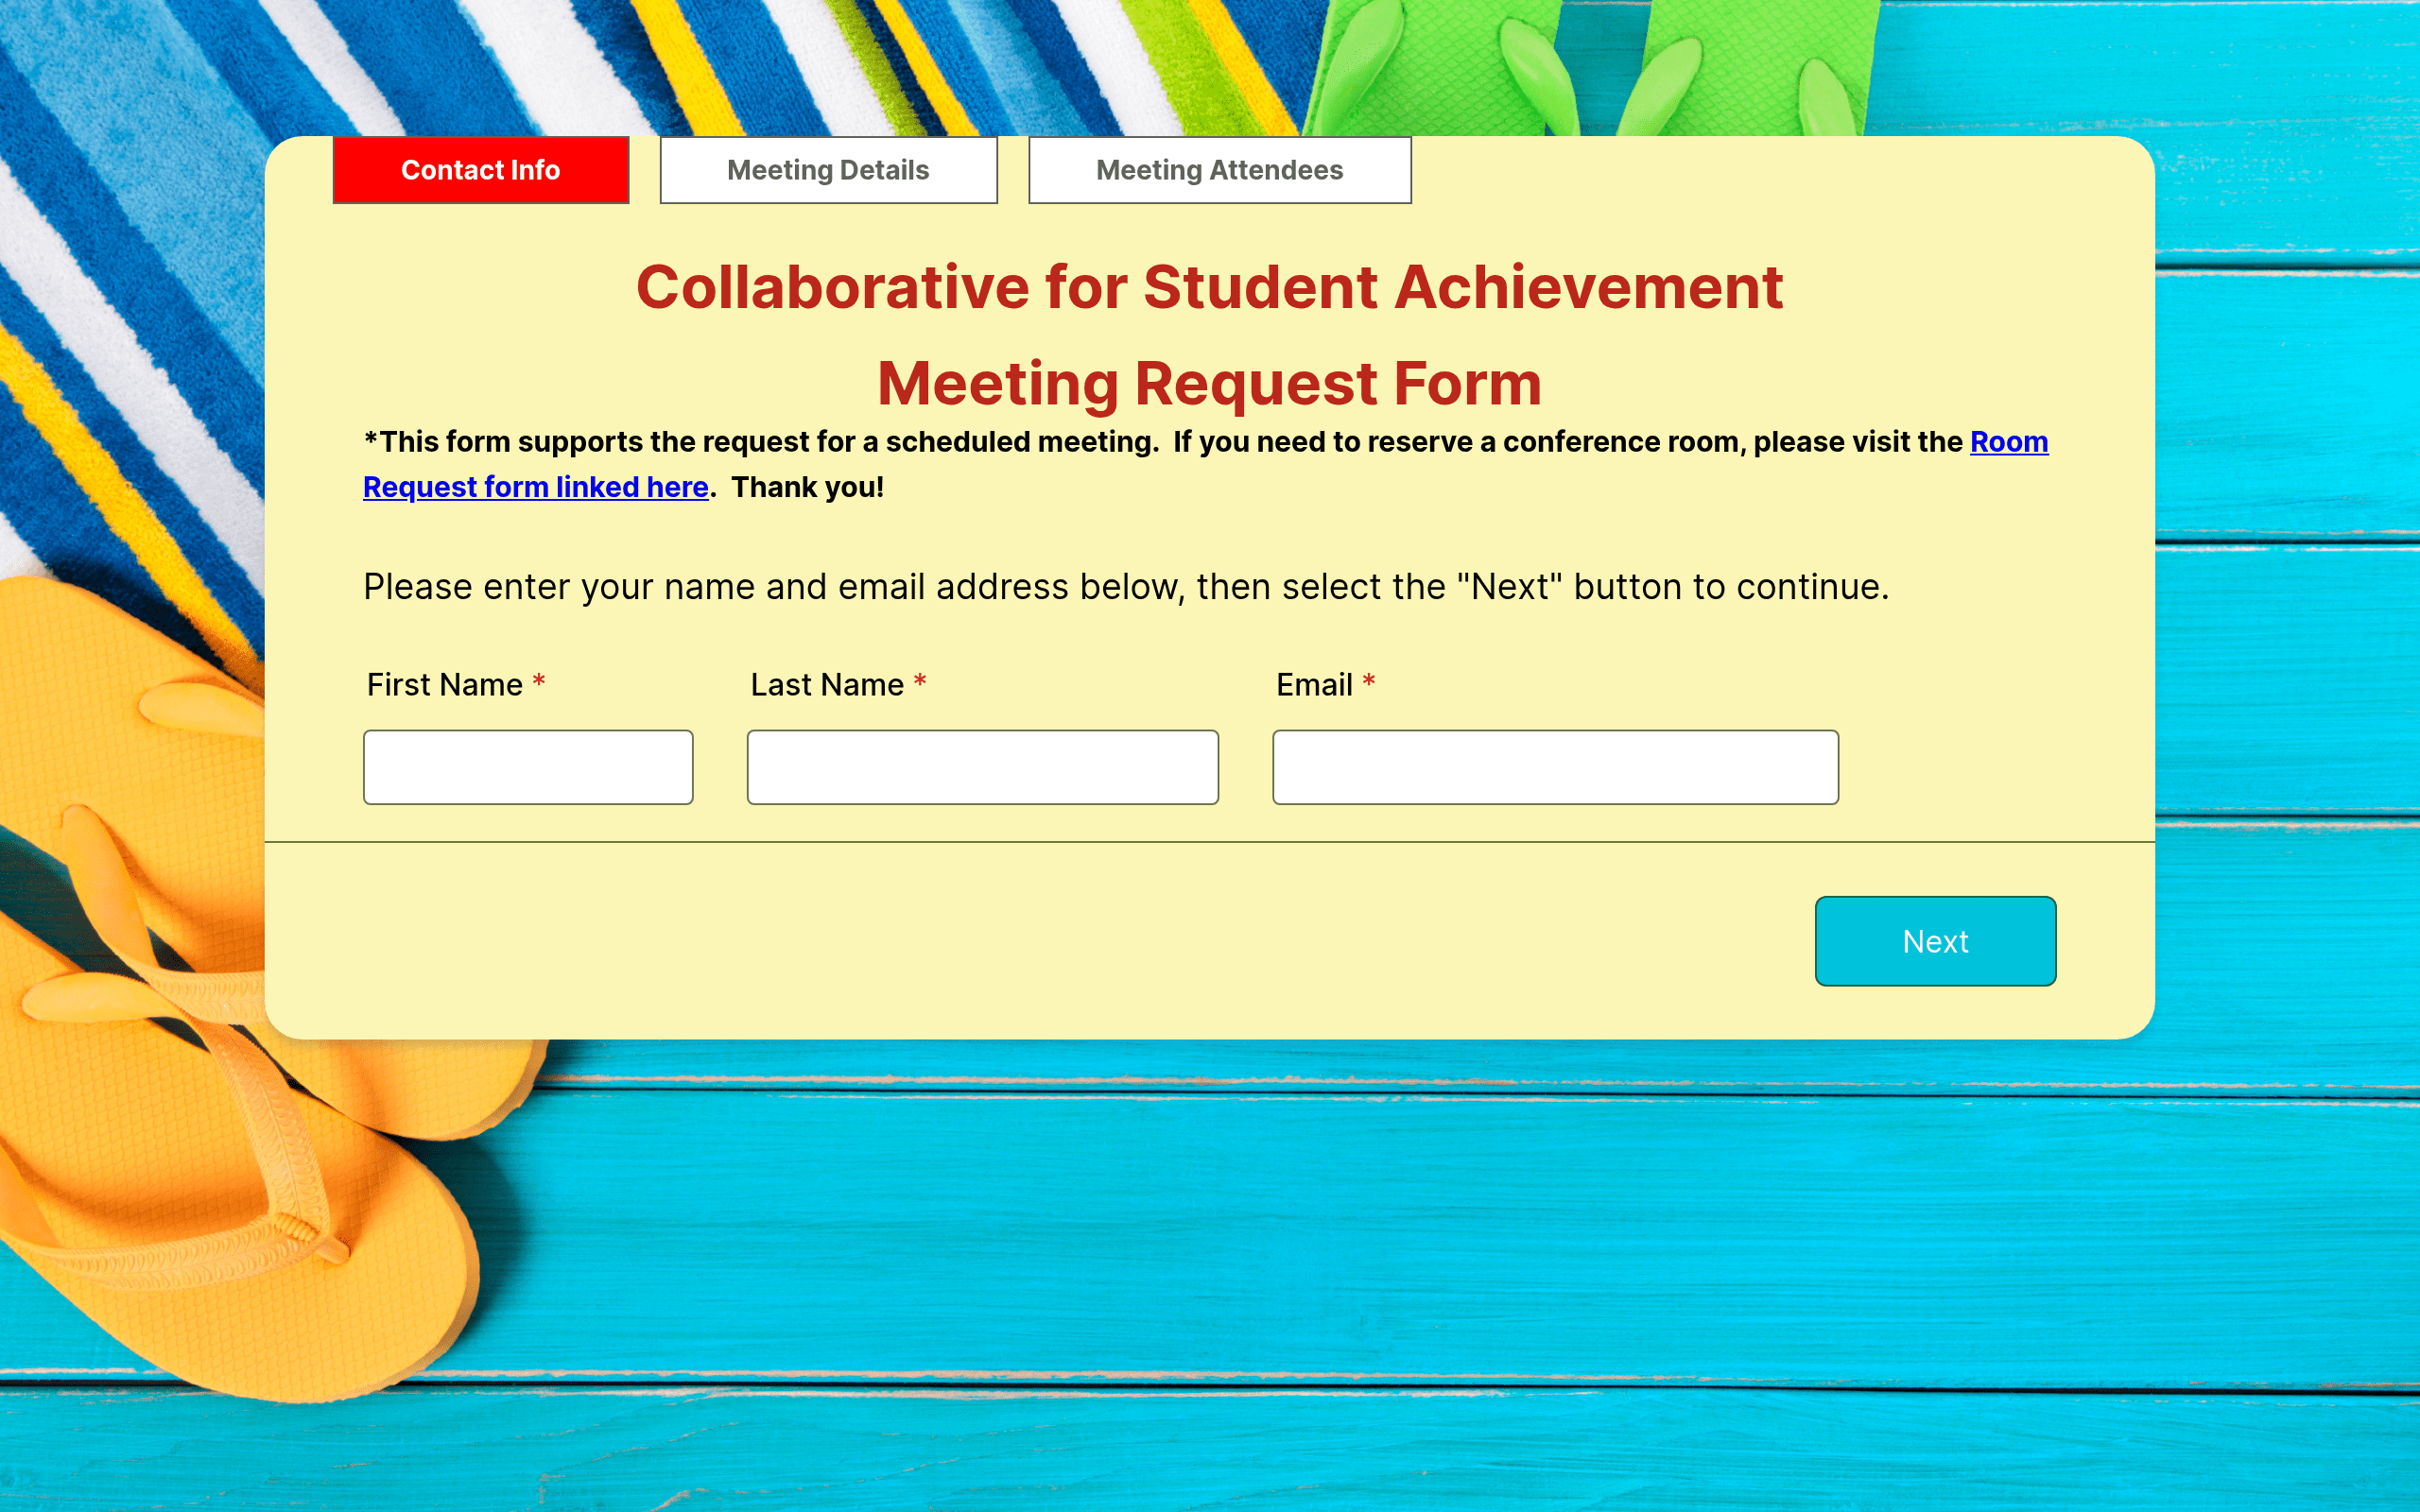
Task: Focus the Last Name input field
Action: 982,767
